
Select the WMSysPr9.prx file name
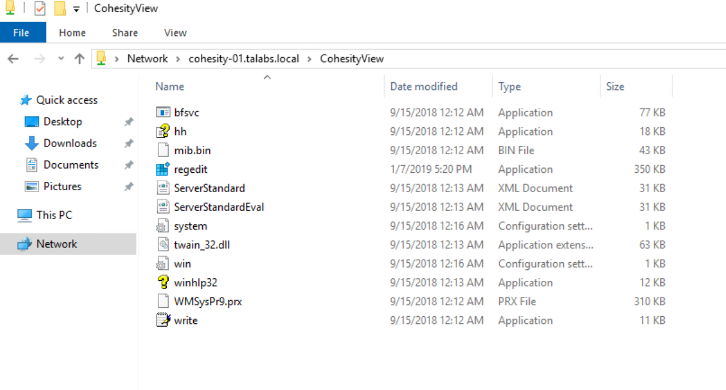208,302
